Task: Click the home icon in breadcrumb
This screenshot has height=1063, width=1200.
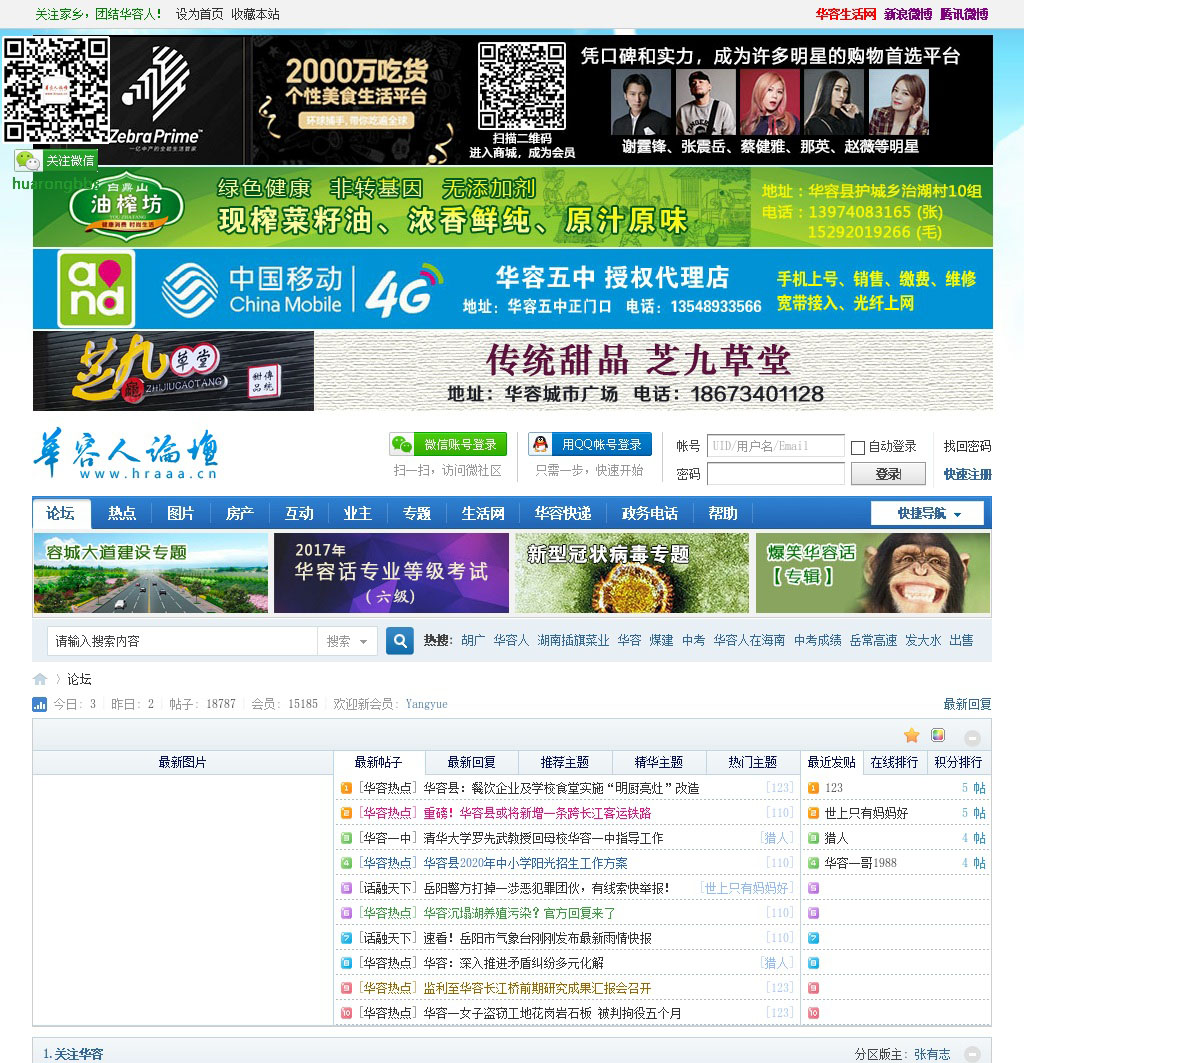Action: tap(40, 679)
